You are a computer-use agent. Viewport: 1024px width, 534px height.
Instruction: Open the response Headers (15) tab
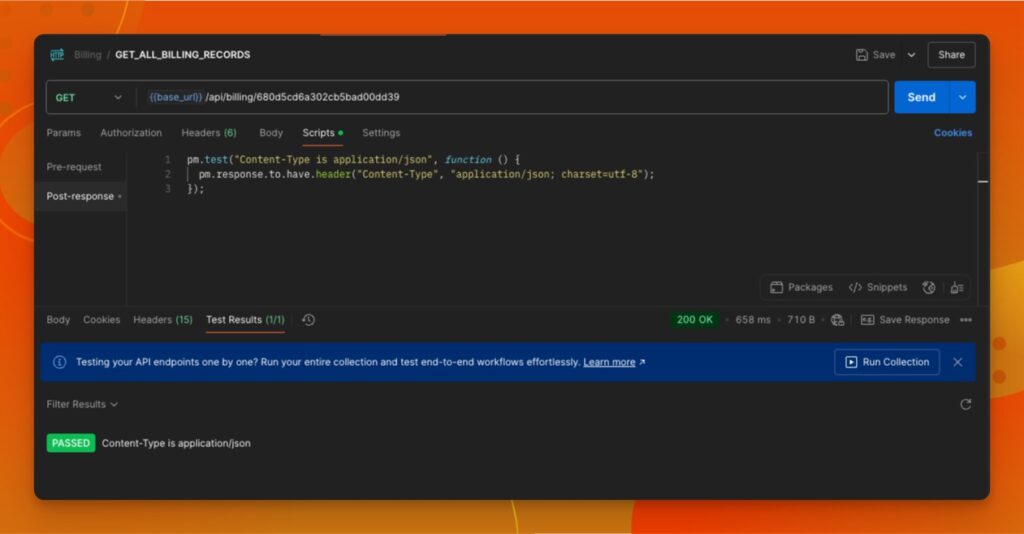tap(163, 320)
